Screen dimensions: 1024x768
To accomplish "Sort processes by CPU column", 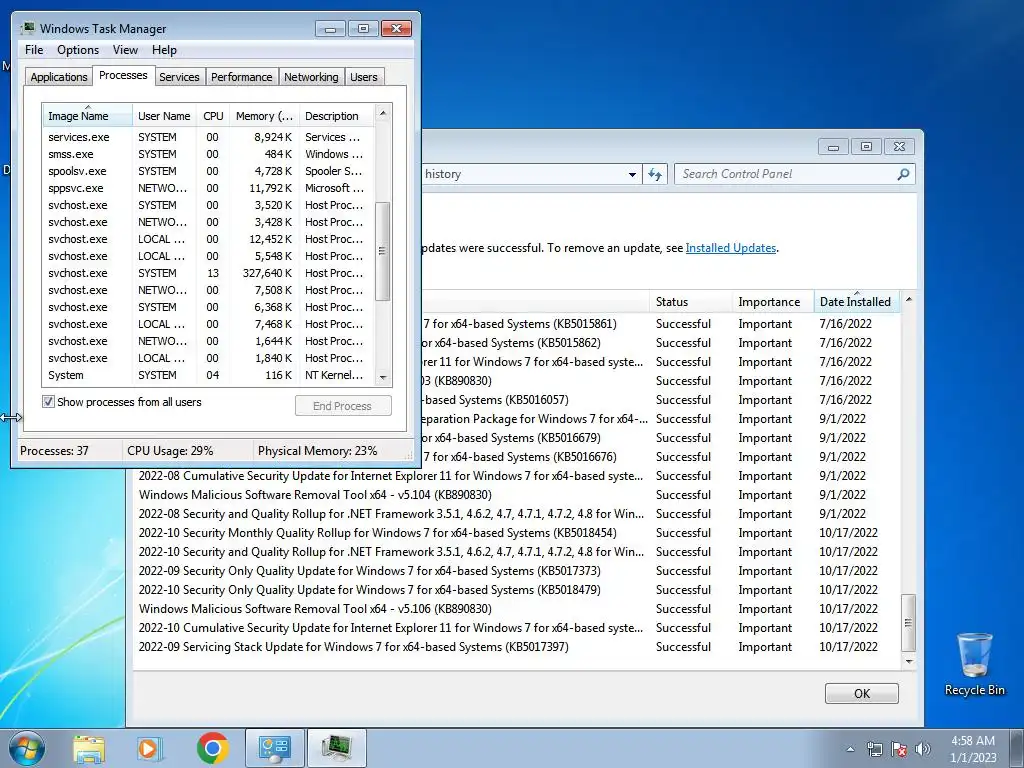I will tap(213, 116).
